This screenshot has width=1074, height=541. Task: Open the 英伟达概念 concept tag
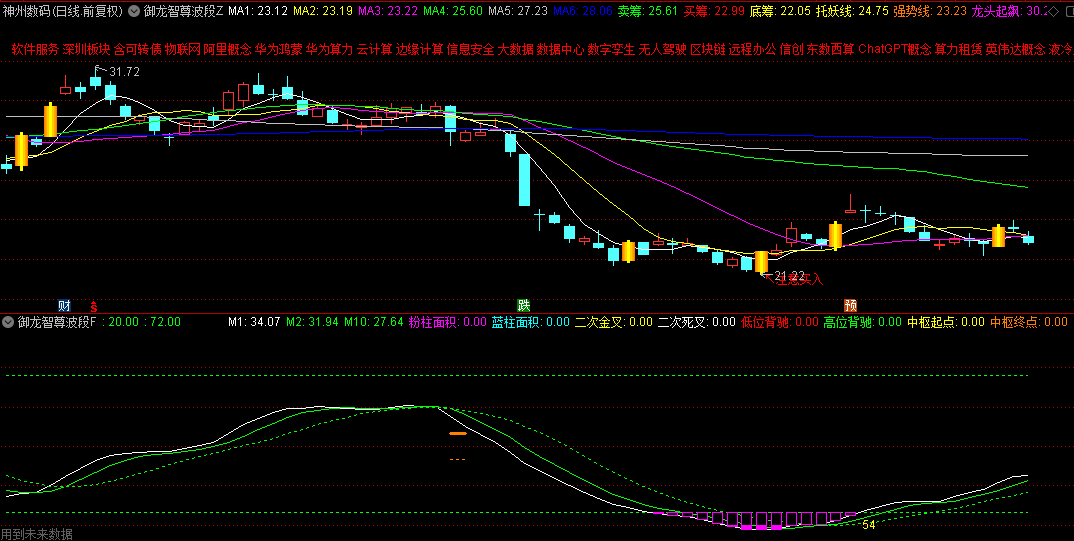point(1016,49)
